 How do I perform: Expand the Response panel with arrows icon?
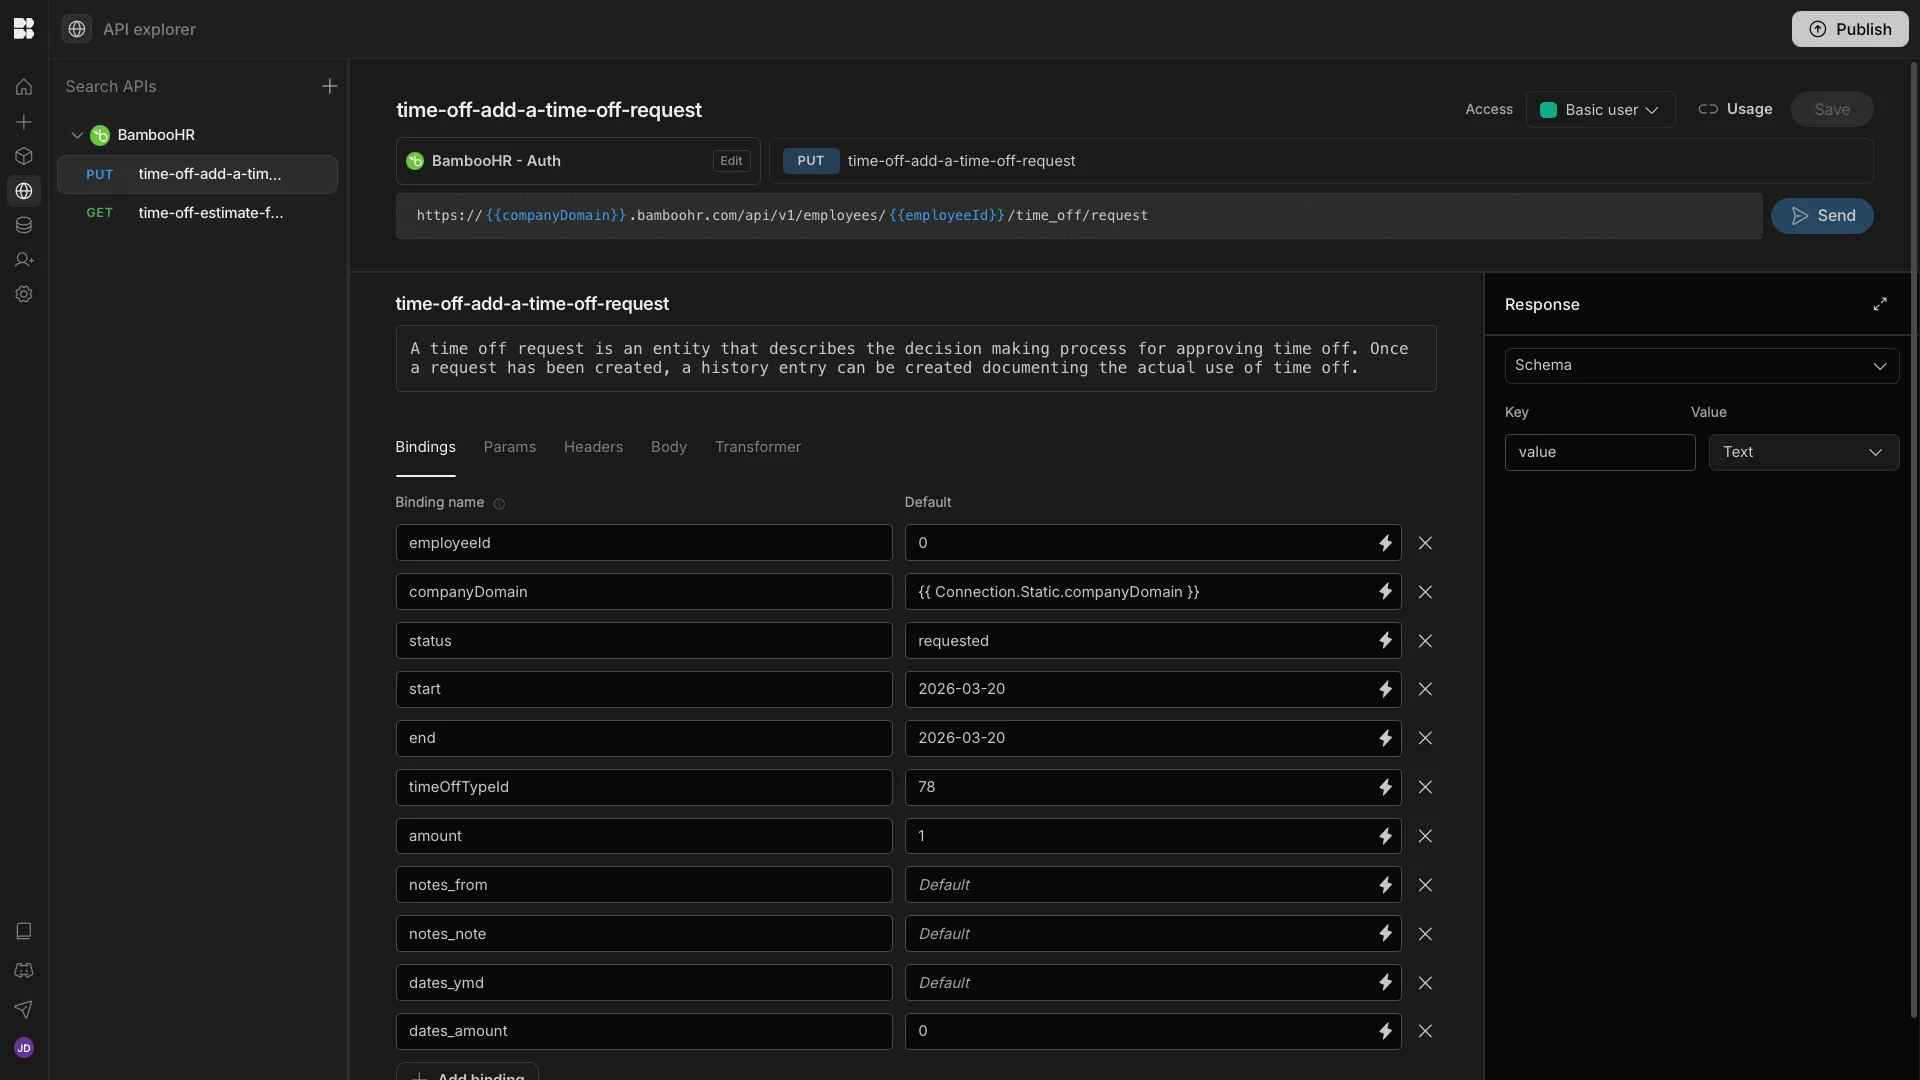click(1880, 304)
